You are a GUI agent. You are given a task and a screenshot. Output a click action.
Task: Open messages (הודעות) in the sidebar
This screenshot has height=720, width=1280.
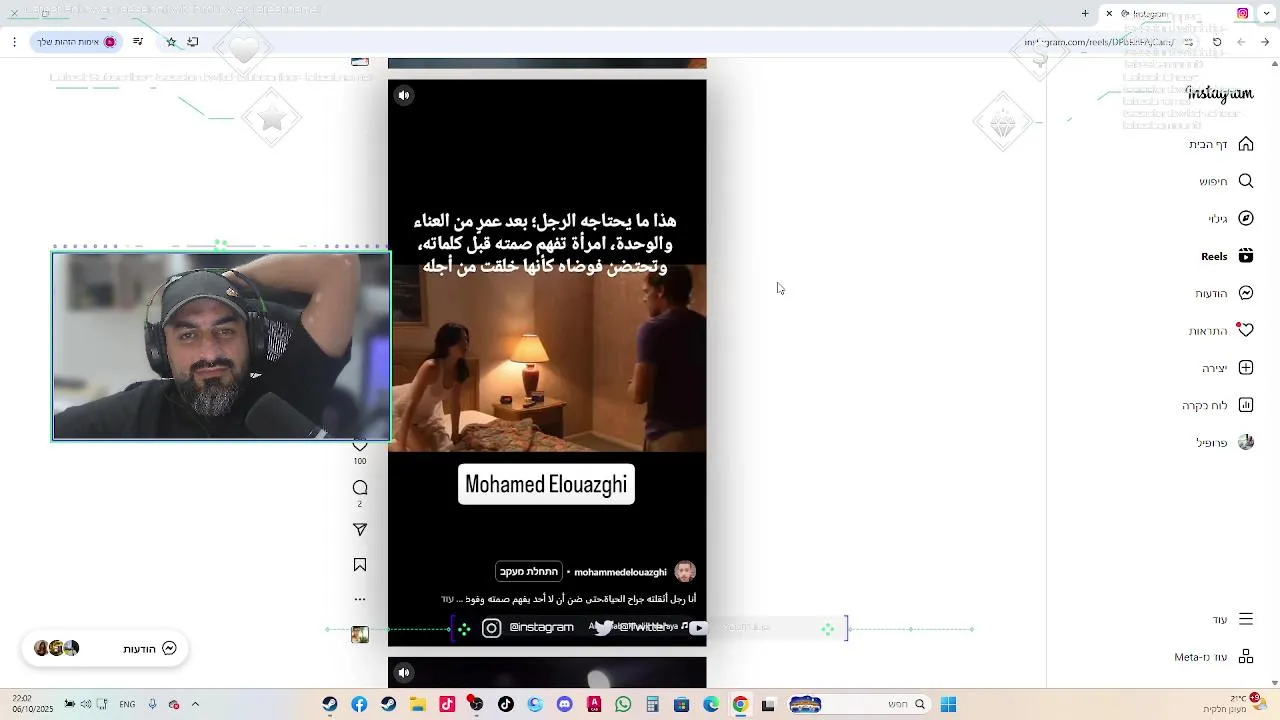[1224, 293]
